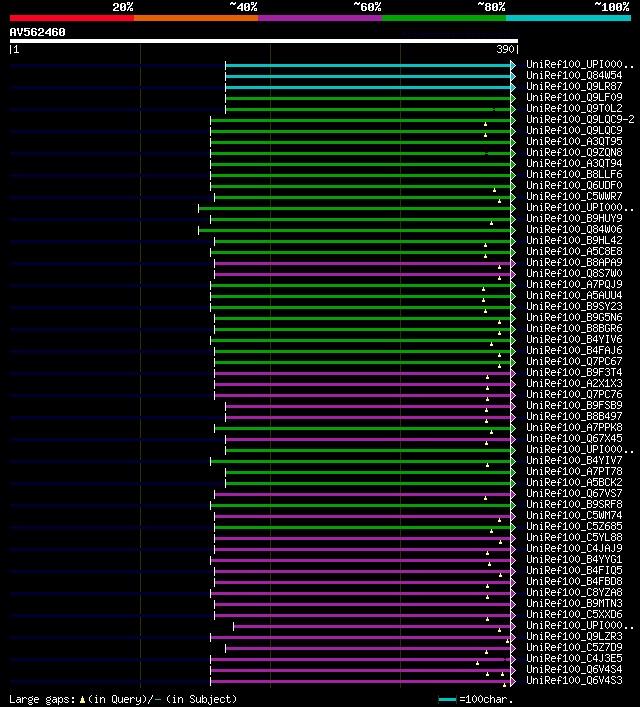Open hit UniRef100_Q9LF09

574,97
